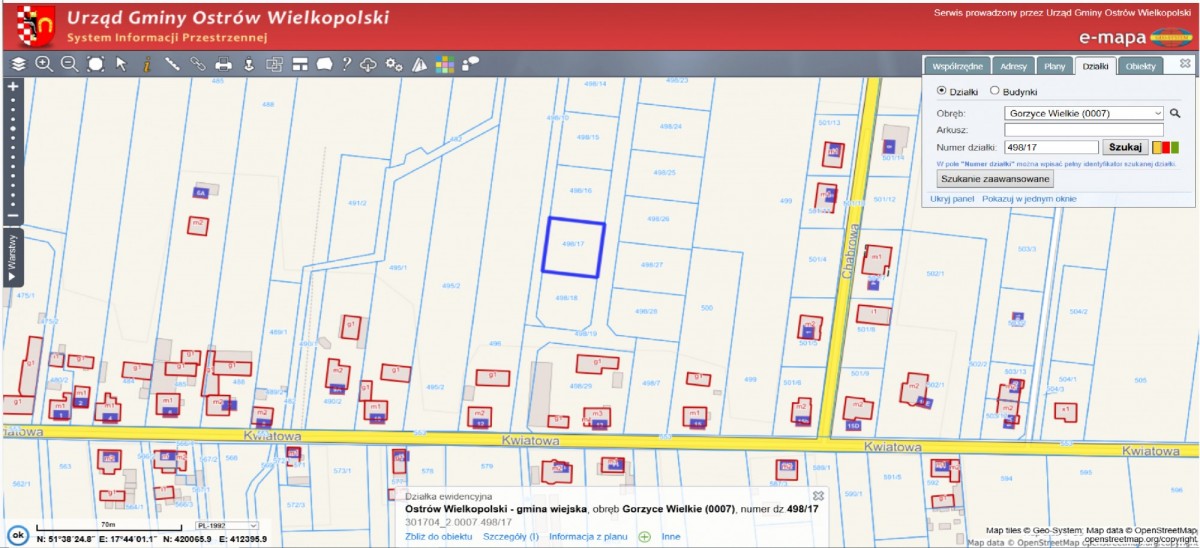Click the Szukaj button

(x=1126, y=147)
